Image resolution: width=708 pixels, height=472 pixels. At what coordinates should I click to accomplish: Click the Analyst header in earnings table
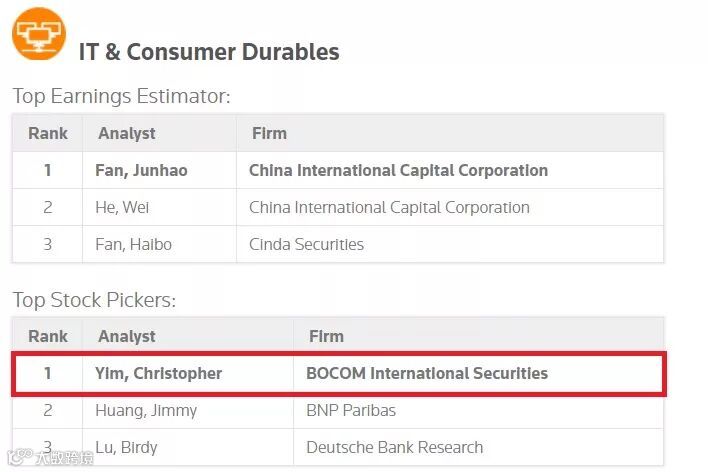(x=127, y=133)
